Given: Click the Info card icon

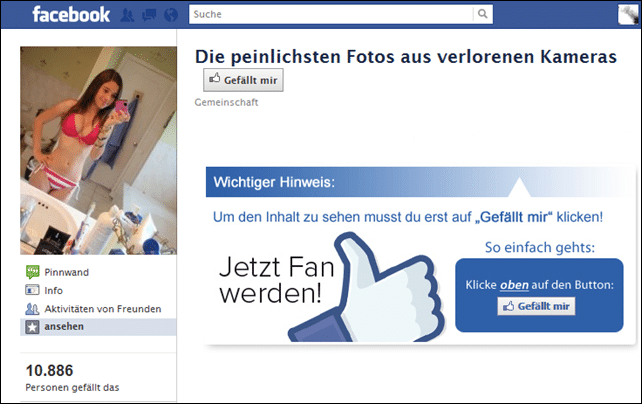Looking at the screenshot, I should 32,290.
